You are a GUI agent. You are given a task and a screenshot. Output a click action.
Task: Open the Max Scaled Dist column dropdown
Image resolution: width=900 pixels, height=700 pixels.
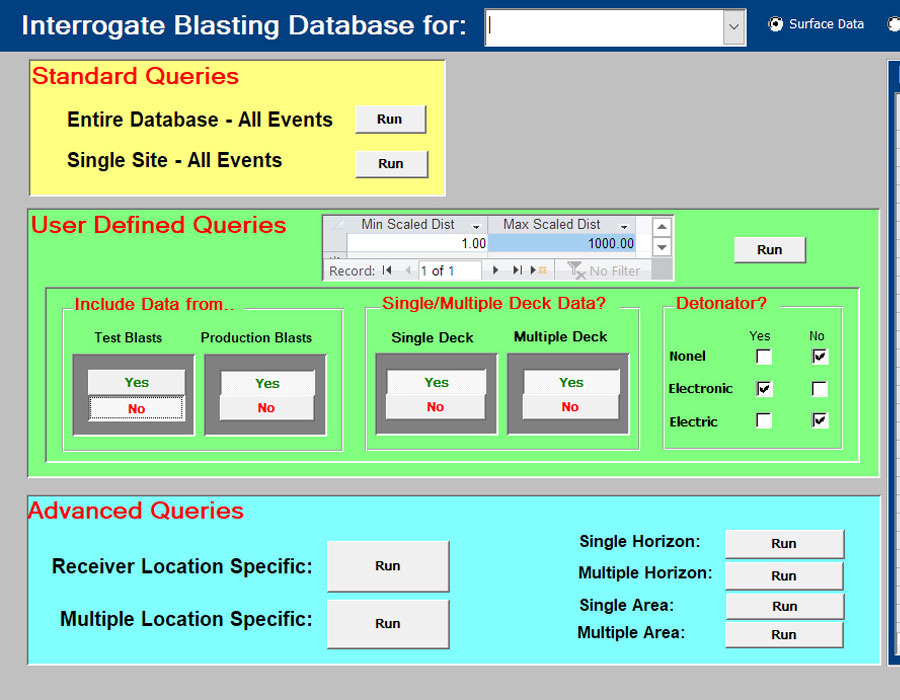[x=622, y=224]
